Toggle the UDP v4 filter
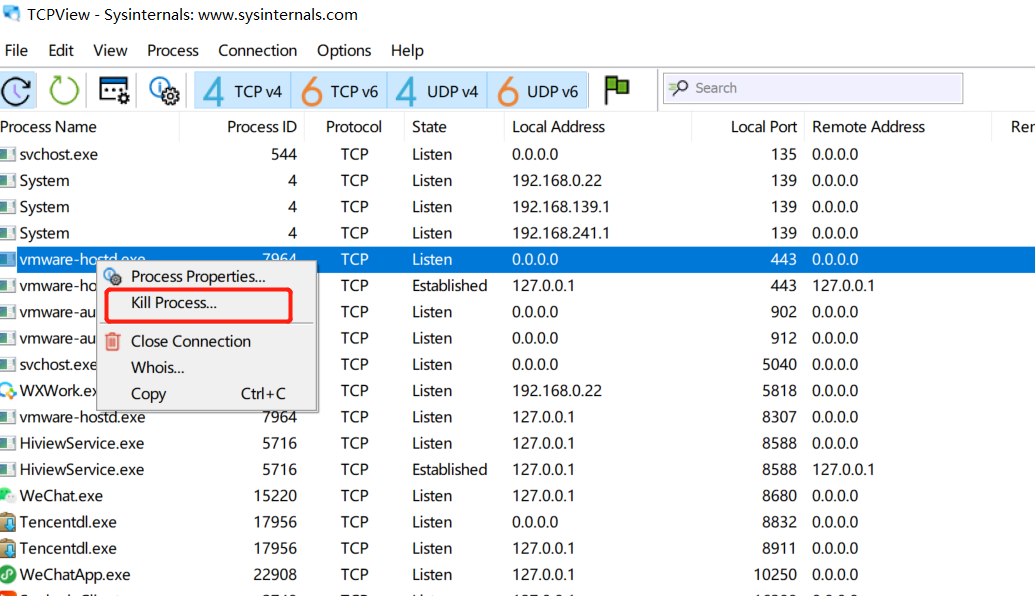 (x=437, y=91)
